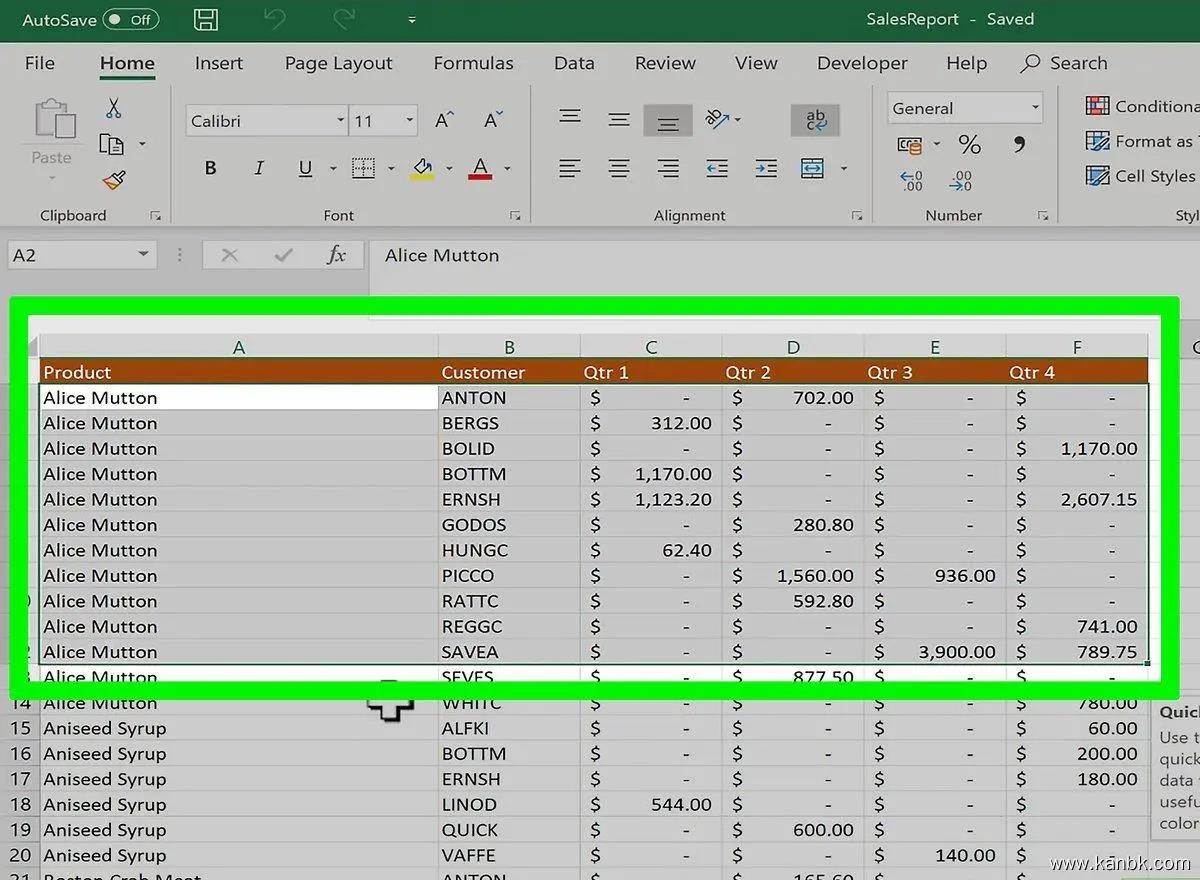Toggle AutoSave switch
This screenshot has width=1200, height=880.
click(x=130, y=20)
